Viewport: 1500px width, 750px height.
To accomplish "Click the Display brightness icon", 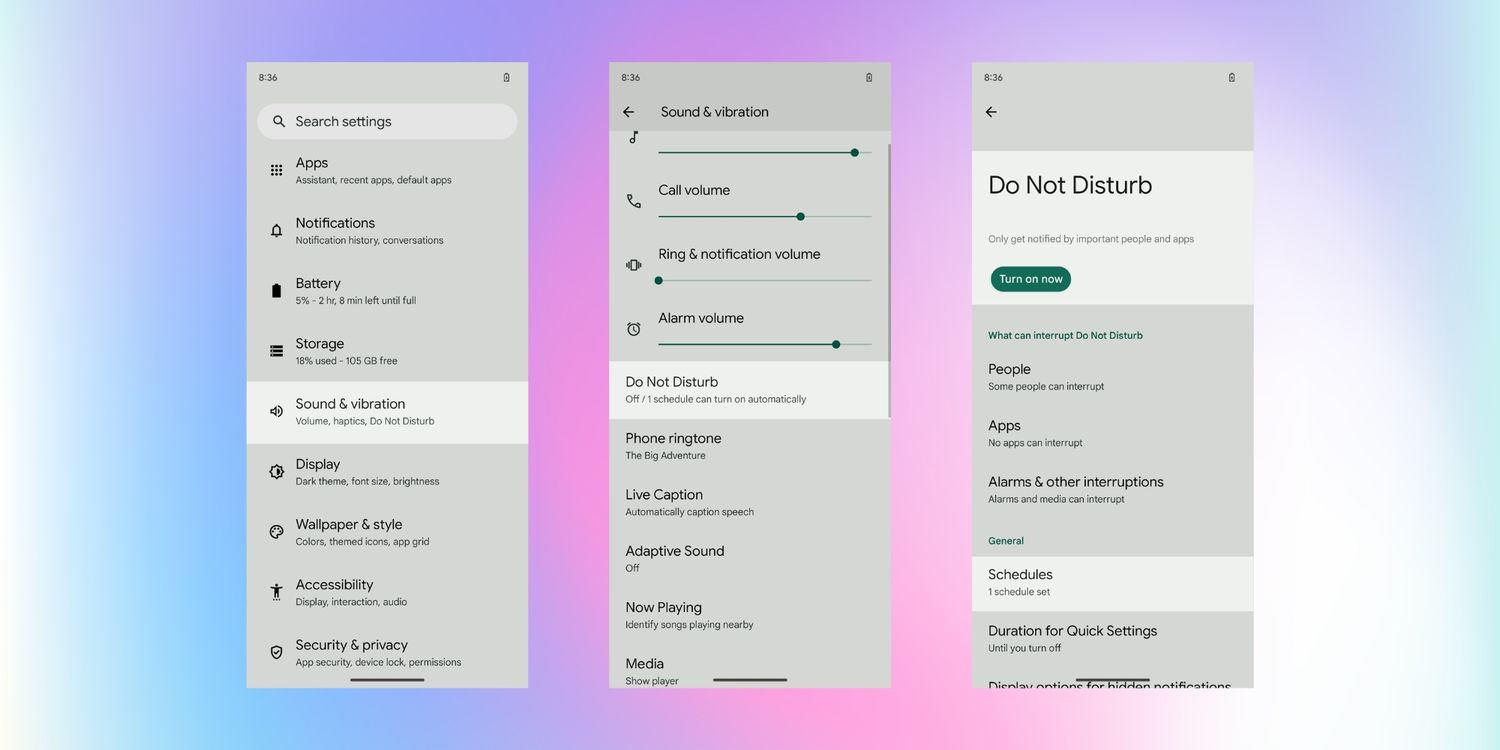I will click(x=277, y=472).
